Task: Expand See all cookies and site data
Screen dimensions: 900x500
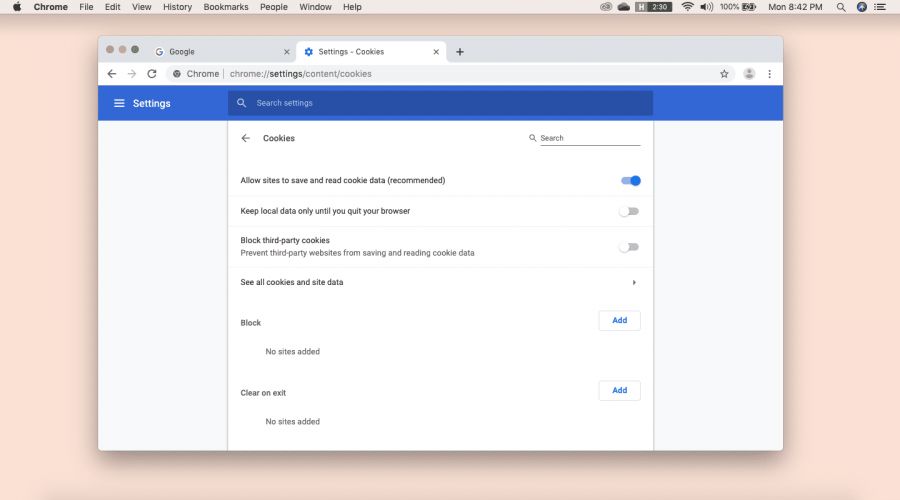Action: pos(634,283)
